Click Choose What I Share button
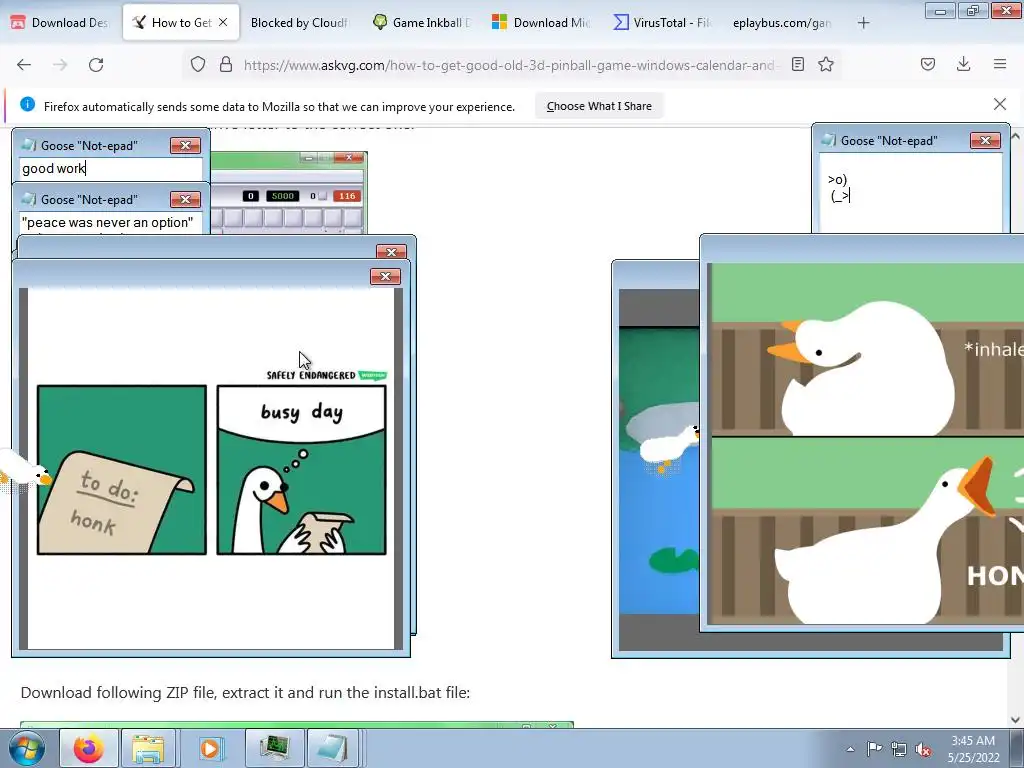 599,106
